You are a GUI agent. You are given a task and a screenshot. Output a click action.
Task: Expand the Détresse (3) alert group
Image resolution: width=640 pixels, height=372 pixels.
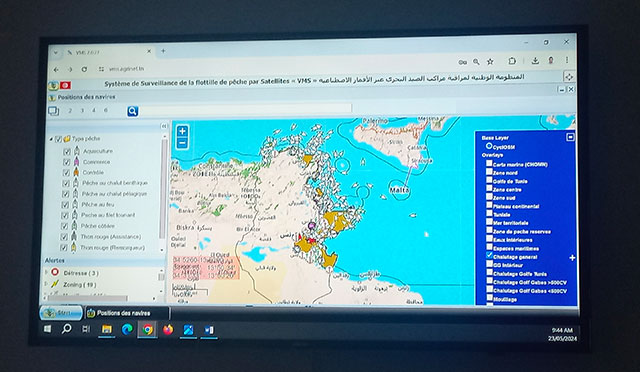(46, 272)
